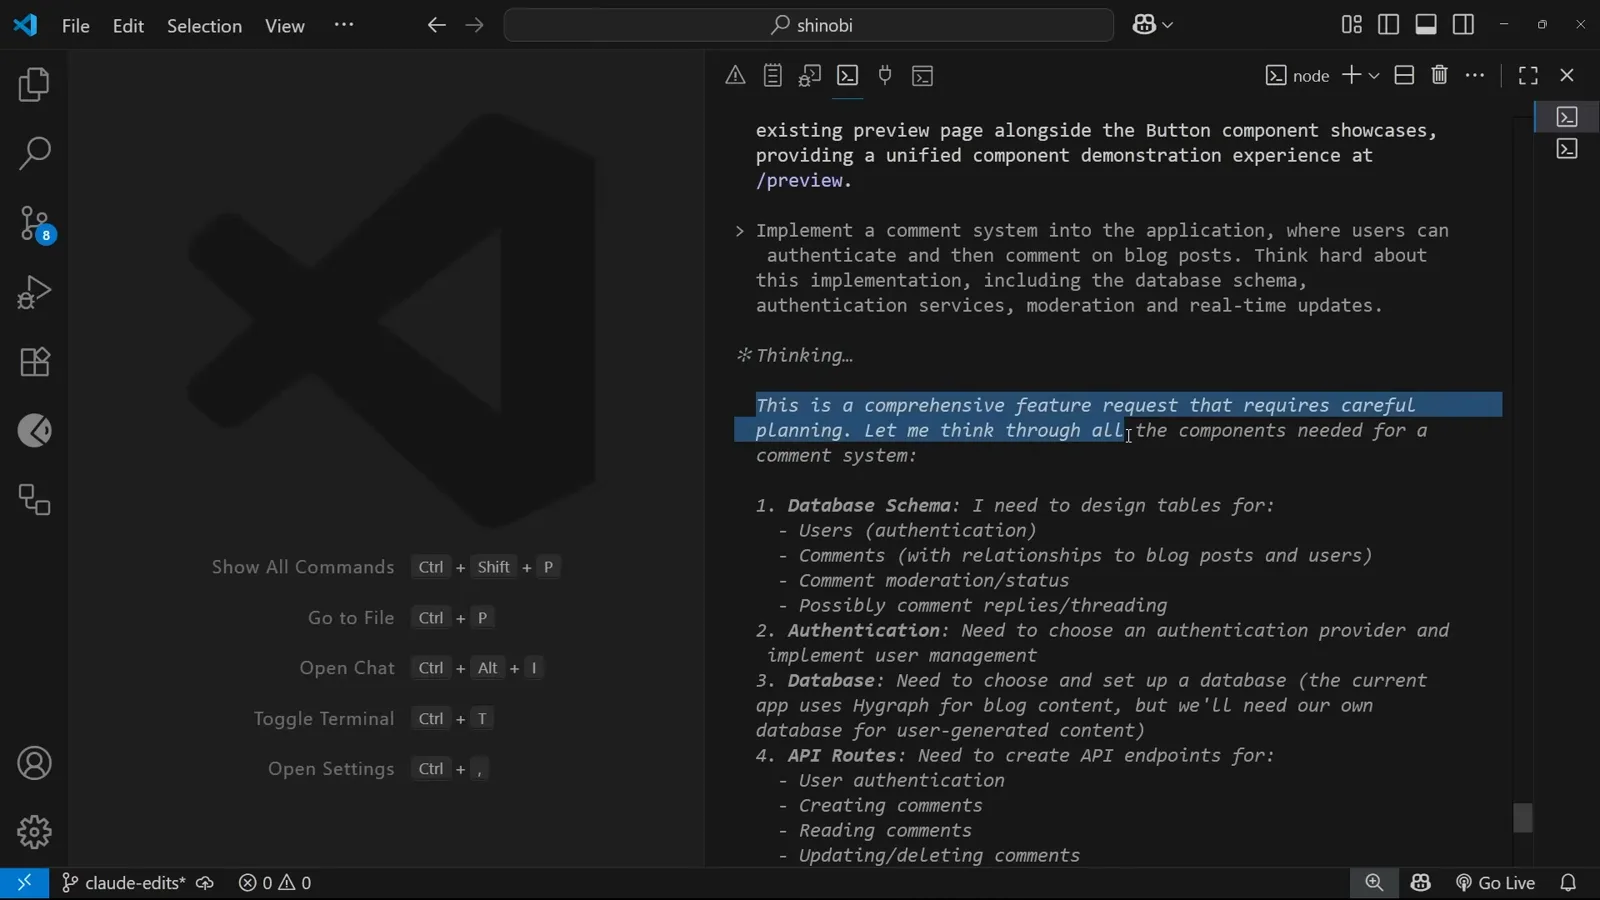Open notifications bell in status bar

tap(1568, 883)
